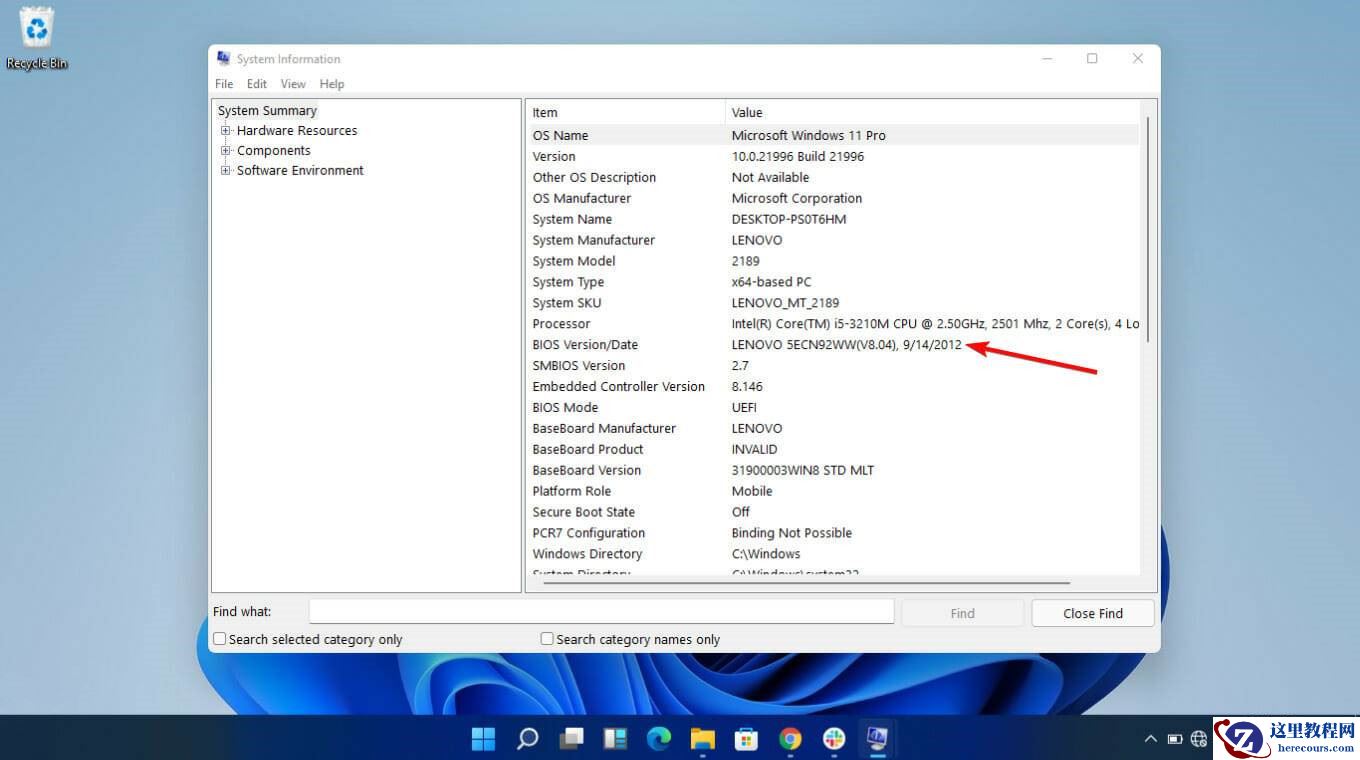Open the Recycle Bin on the desktop

pos(36,30)
